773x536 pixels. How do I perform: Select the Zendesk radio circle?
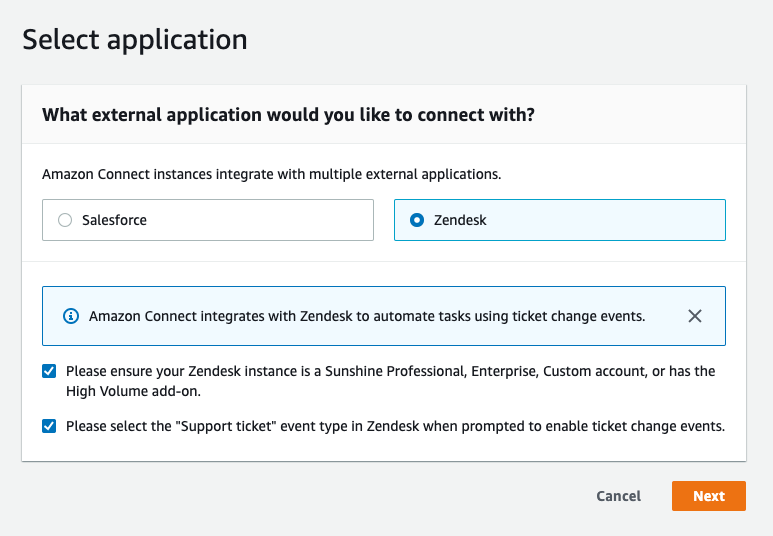coord(417,220)
